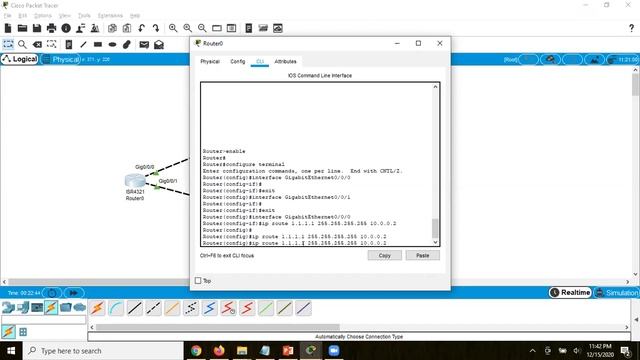Open Chrome from the Windows taskbar

[196, 351]
